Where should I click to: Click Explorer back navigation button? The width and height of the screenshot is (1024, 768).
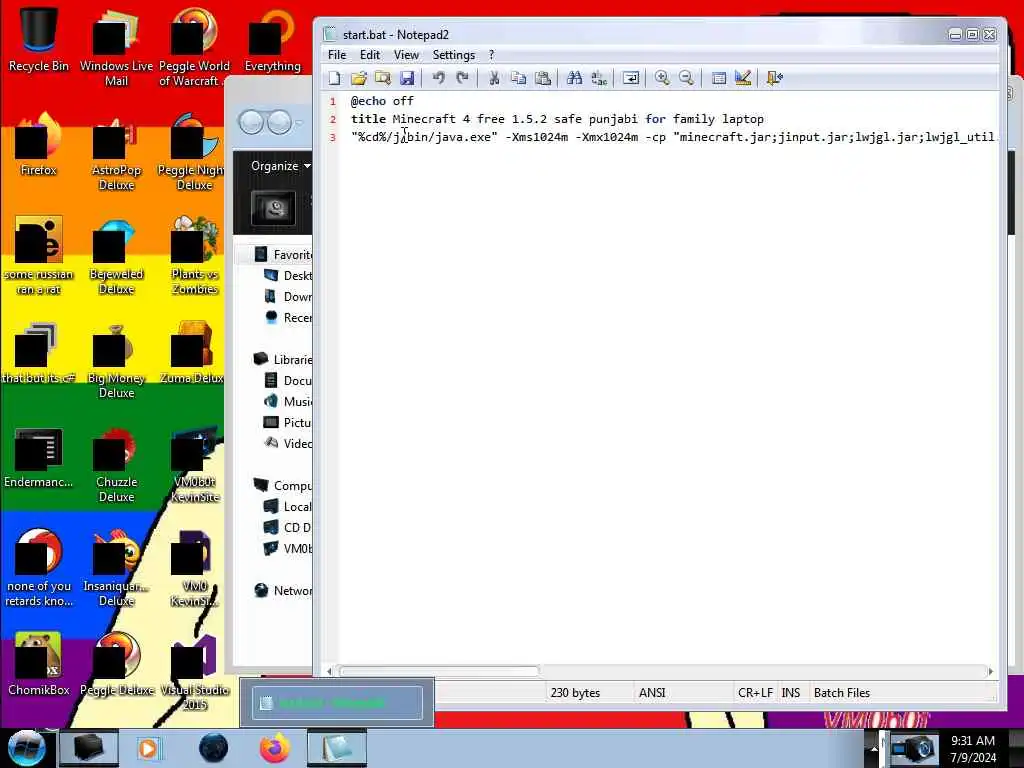click(x=251, y=122)
